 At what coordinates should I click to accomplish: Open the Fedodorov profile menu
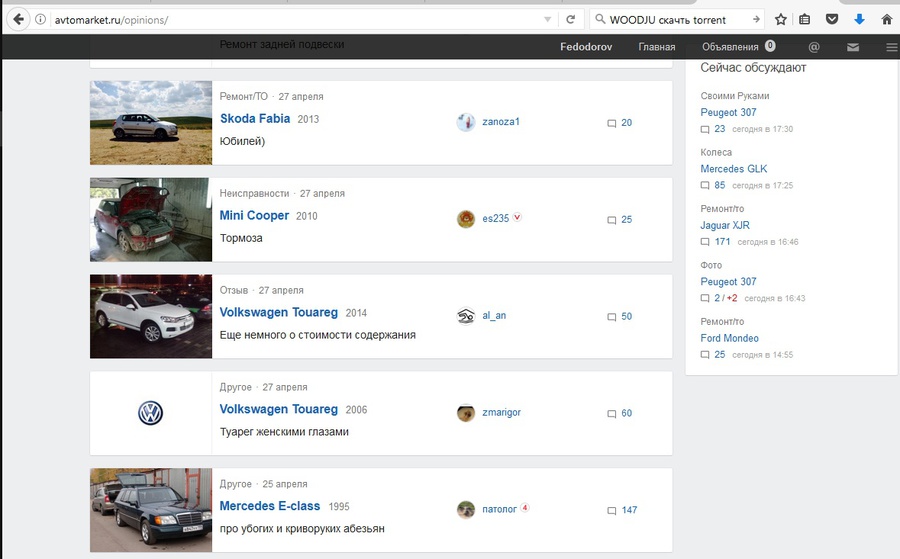tap(586, 47)
